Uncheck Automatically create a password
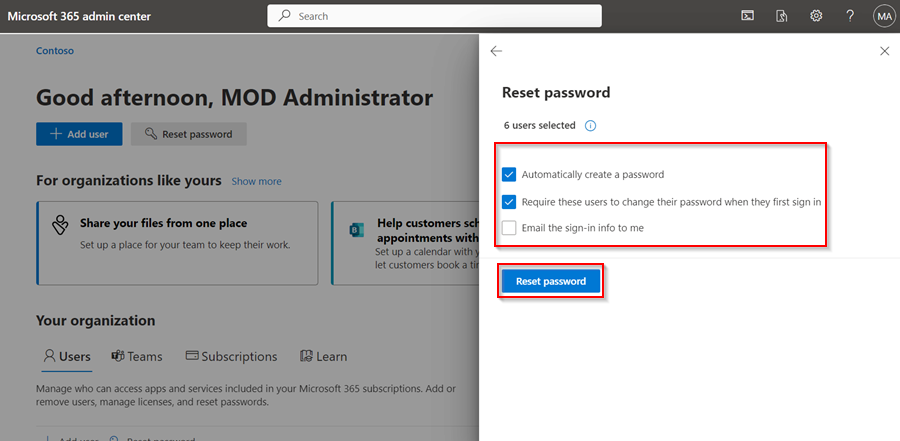The height and width of the screenshot is (441, 900). [x=509, y=174]
